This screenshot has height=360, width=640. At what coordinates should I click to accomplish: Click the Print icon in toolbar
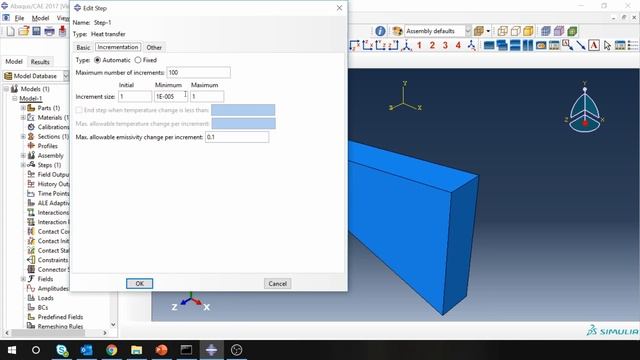point(49,31)
